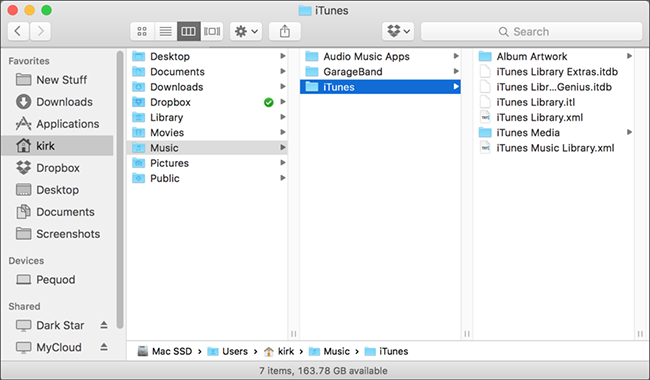Select iTunes folder in second column
650x380 pixels.
(380, 87)
